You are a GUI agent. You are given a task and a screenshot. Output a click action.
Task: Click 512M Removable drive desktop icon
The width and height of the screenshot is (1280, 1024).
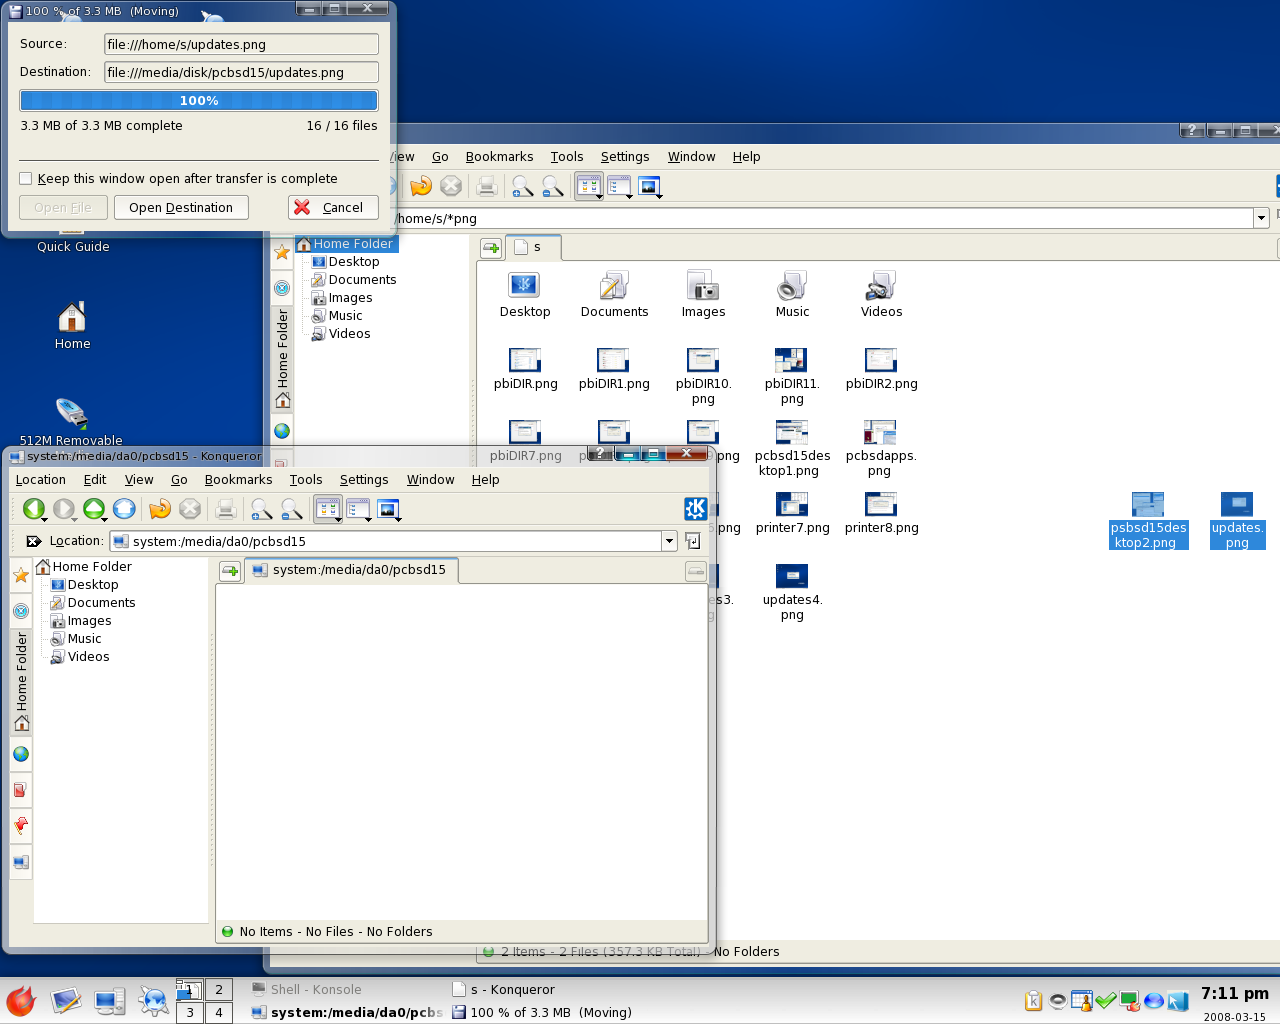[71, 422]
